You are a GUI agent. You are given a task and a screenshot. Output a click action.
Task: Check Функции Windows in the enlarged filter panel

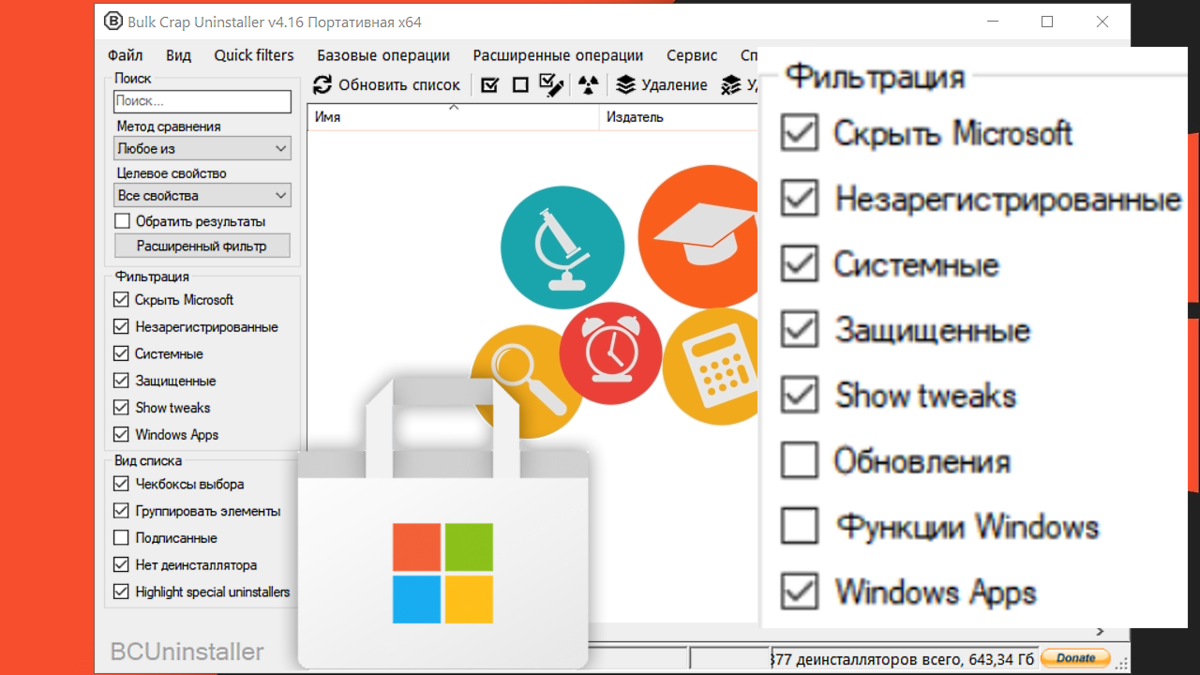[799, 526]
